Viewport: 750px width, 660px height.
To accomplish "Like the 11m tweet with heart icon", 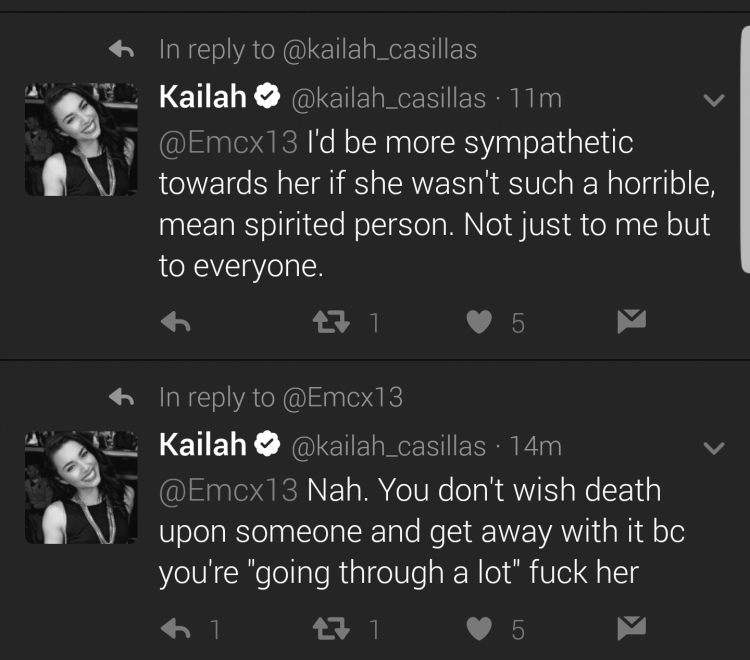I will pos(479,322).
